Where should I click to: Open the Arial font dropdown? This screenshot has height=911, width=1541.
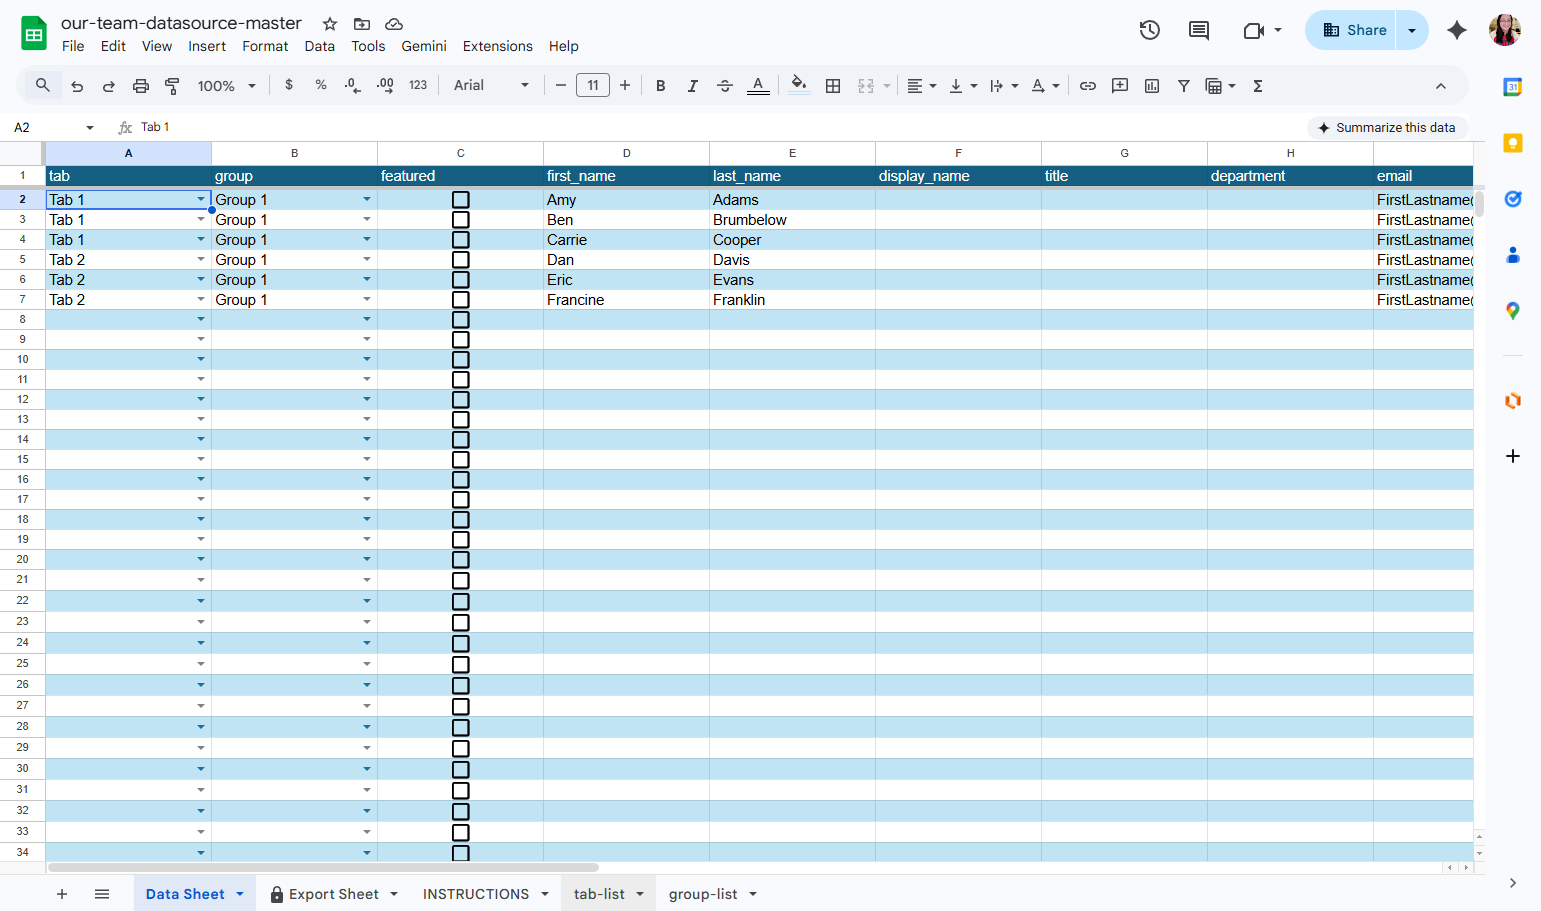(x=491, y=86)
